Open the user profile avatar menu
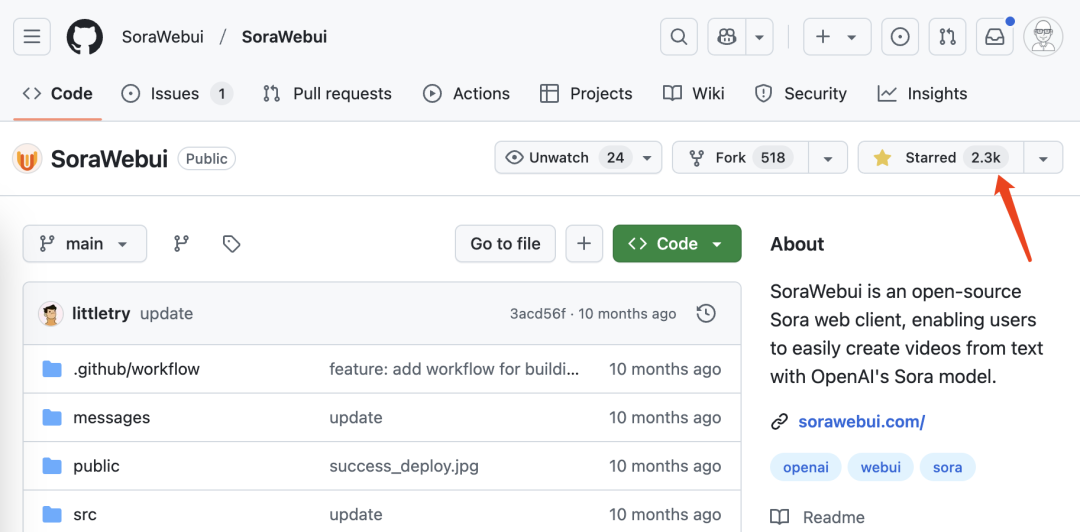 pyautogui.click(x=1043, y=37)
